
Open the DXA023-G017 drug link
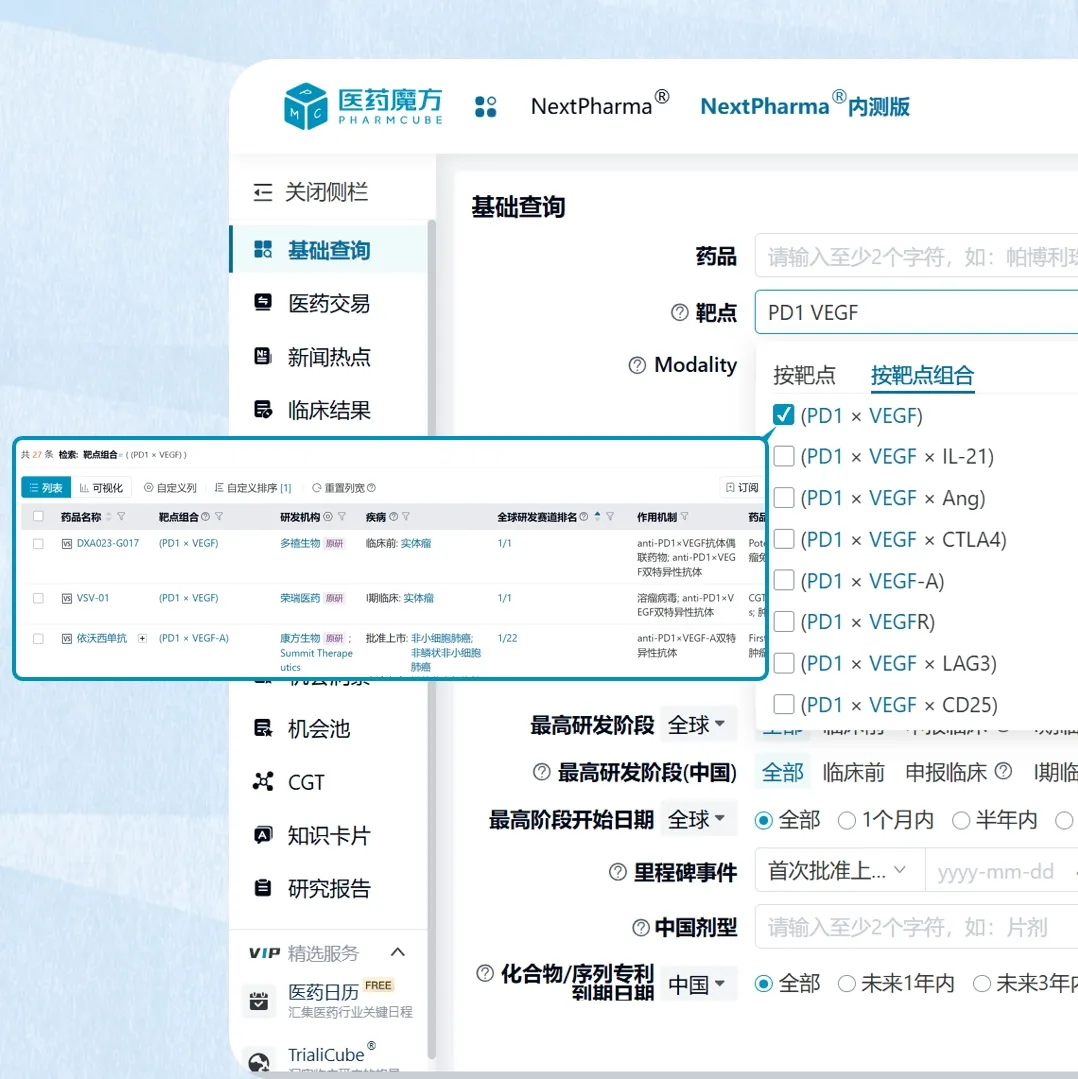108,544
